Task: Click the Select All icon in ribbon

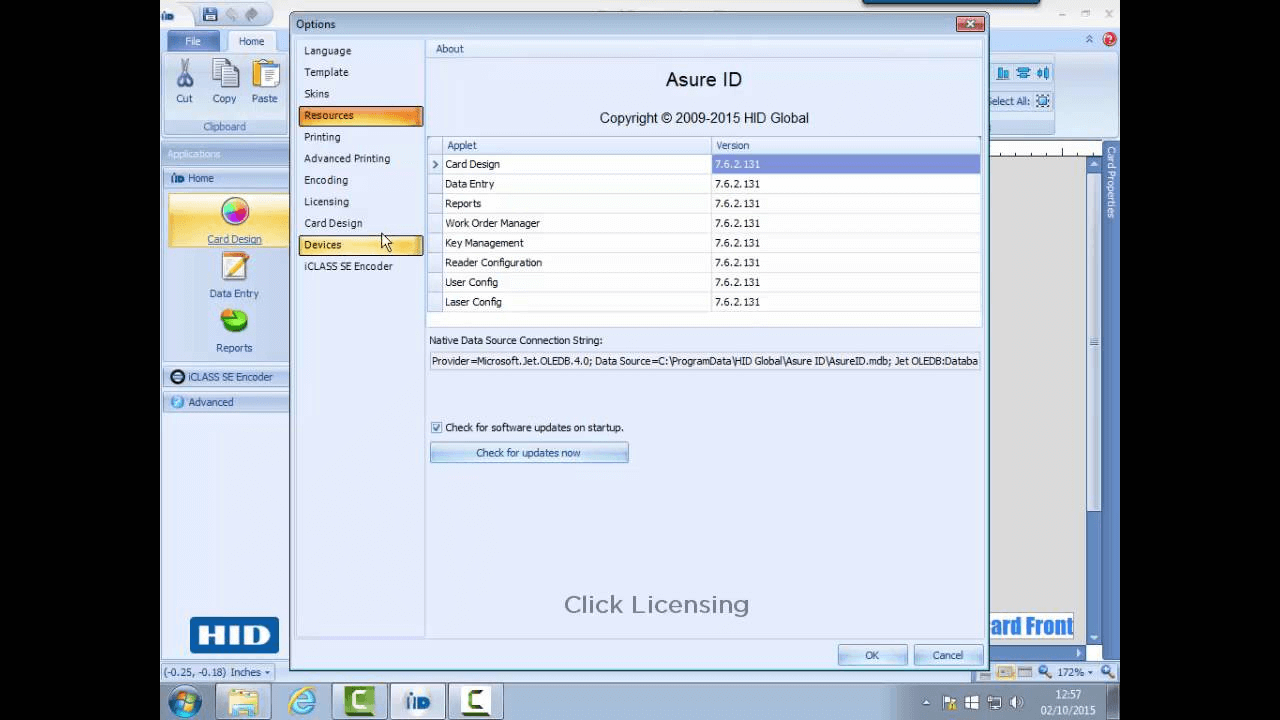Action: click(1043, 101)
